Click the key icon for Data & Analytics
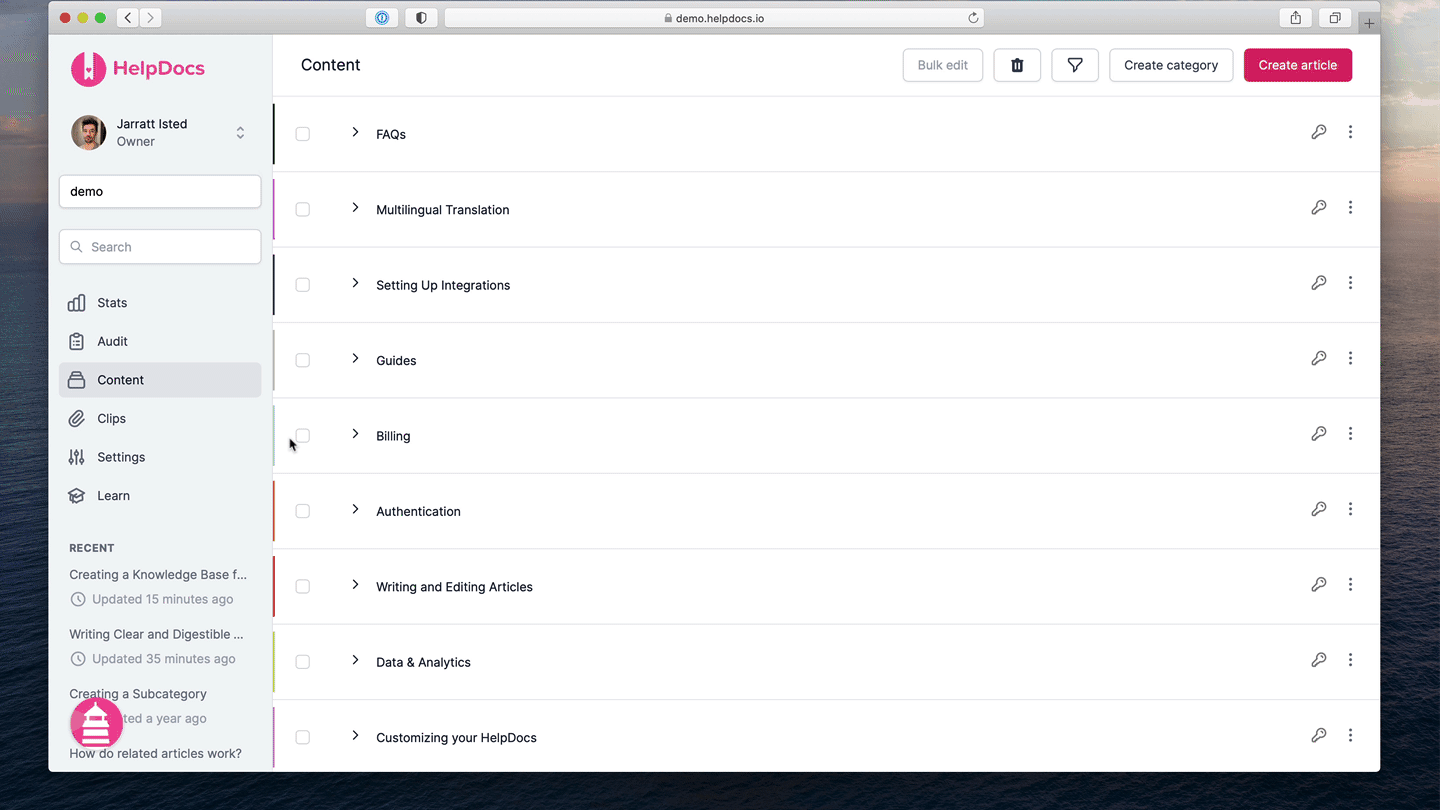The image size is (1440, 810). (1319, 660)
